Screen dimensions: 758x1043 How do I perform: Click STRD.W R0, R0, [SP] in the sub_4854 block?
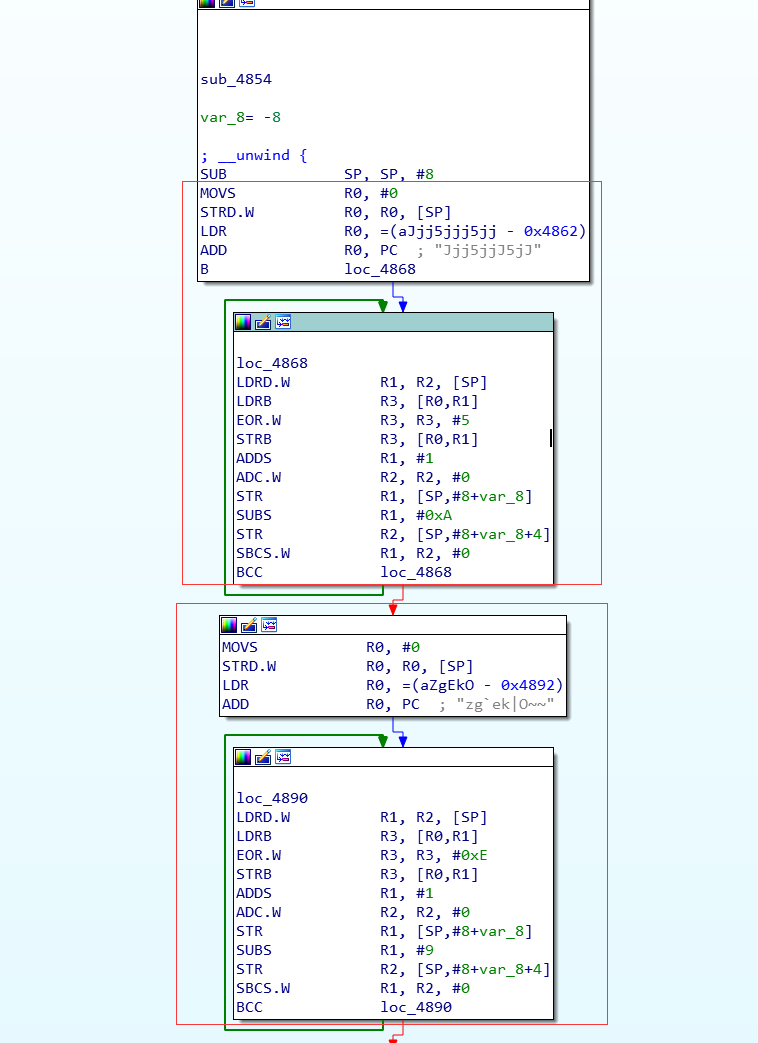point(326,212)
